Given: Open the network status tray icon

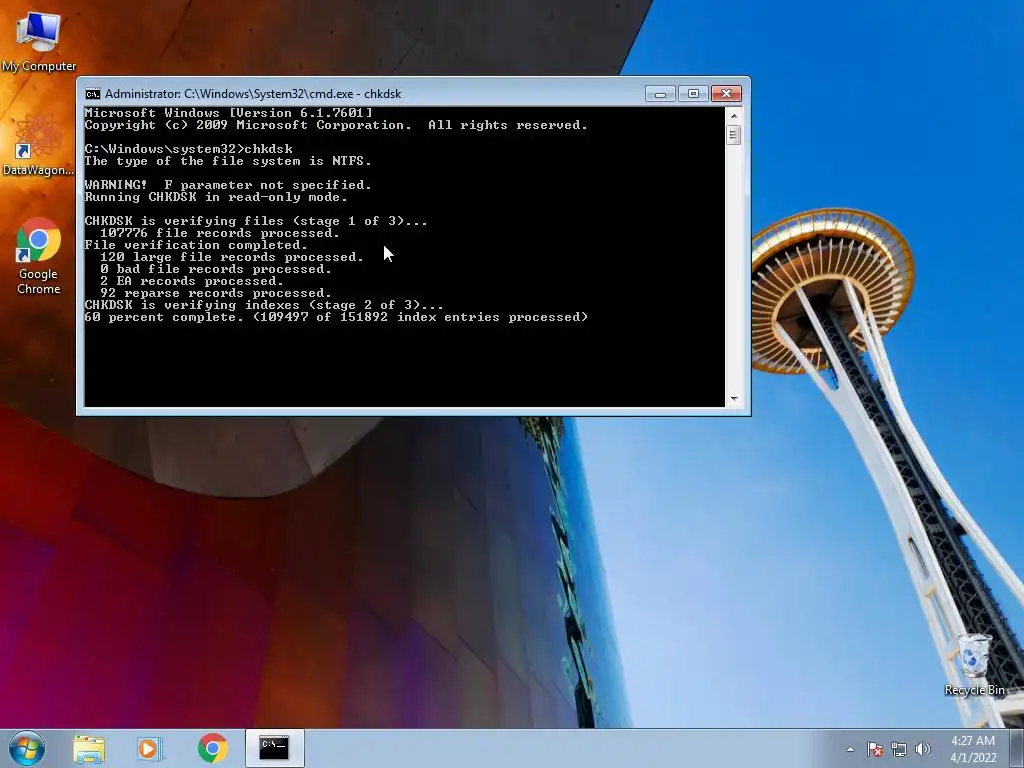Looking at the screenshot, I should [x=899, y=749].
